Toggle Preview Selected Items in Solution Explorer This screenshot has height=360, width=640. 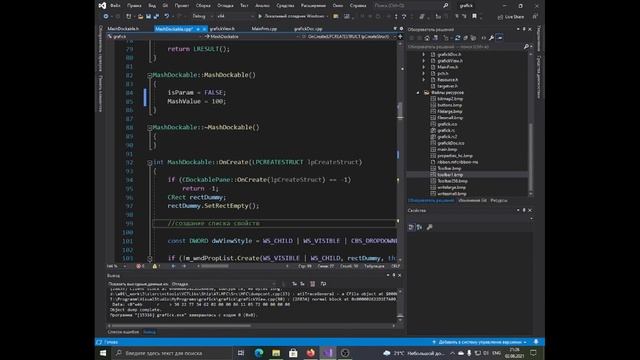tap(500, 38)
